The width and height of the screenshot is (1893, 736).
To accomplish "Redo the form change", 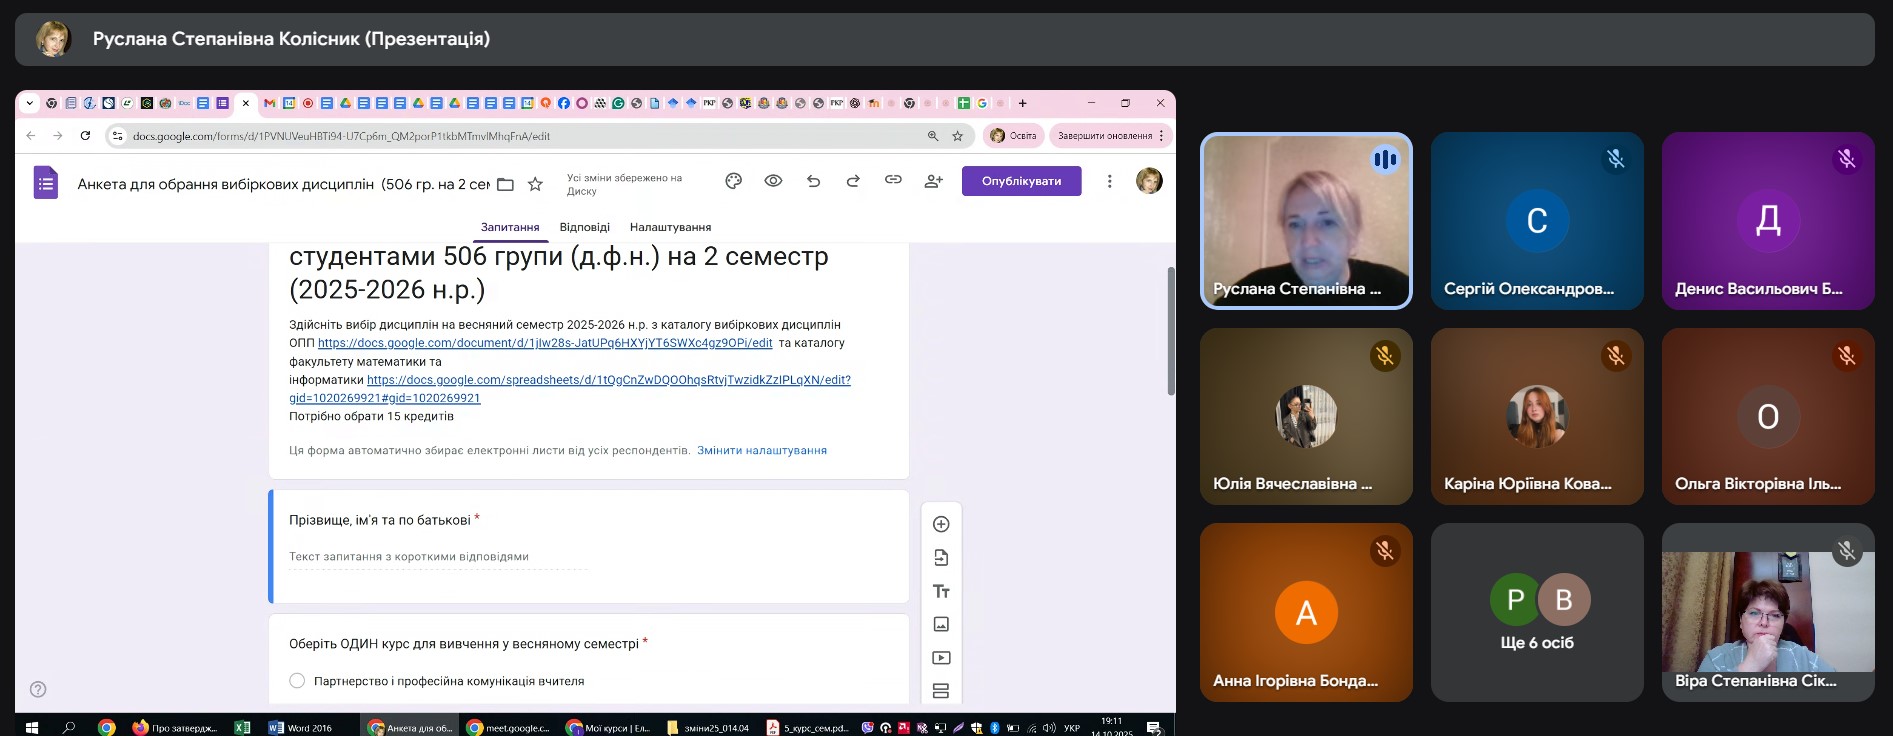I will 853,181.
